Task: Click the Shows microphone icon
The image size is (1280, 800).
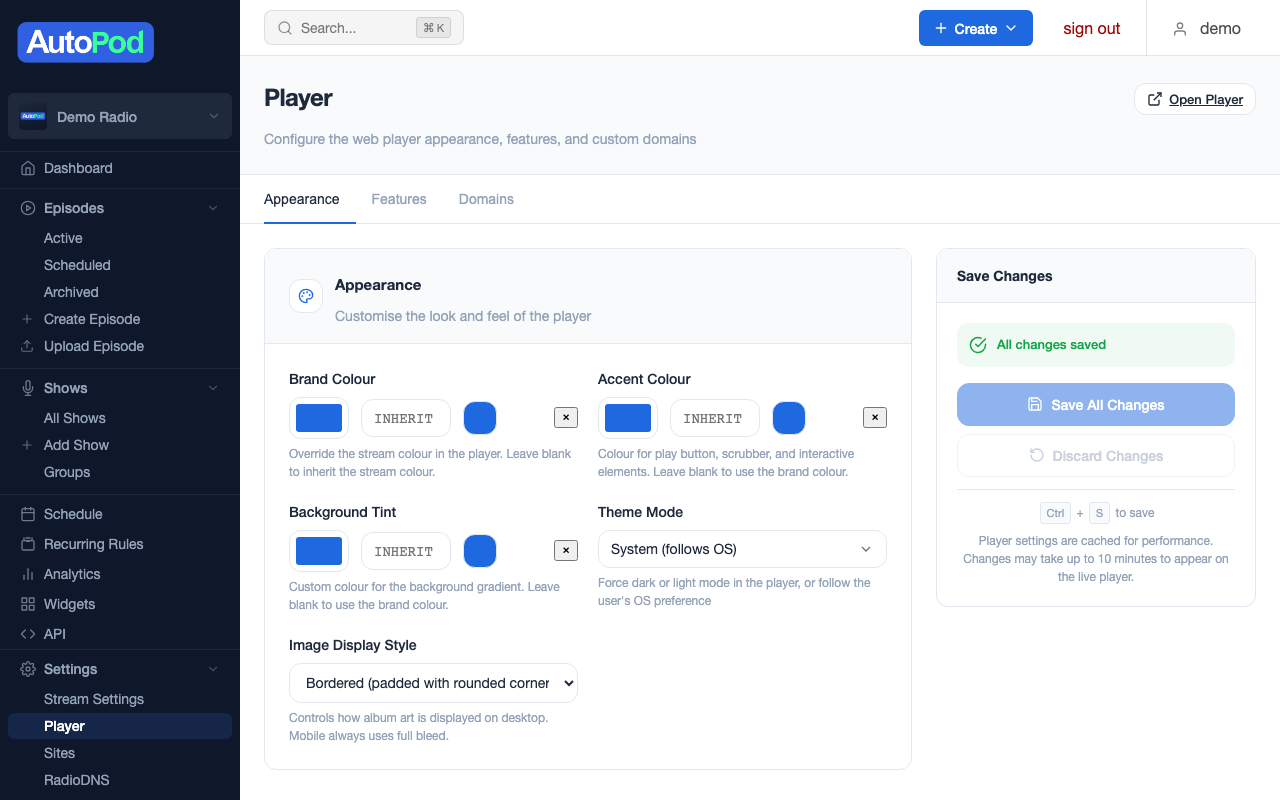Action: tap(28, 388)
